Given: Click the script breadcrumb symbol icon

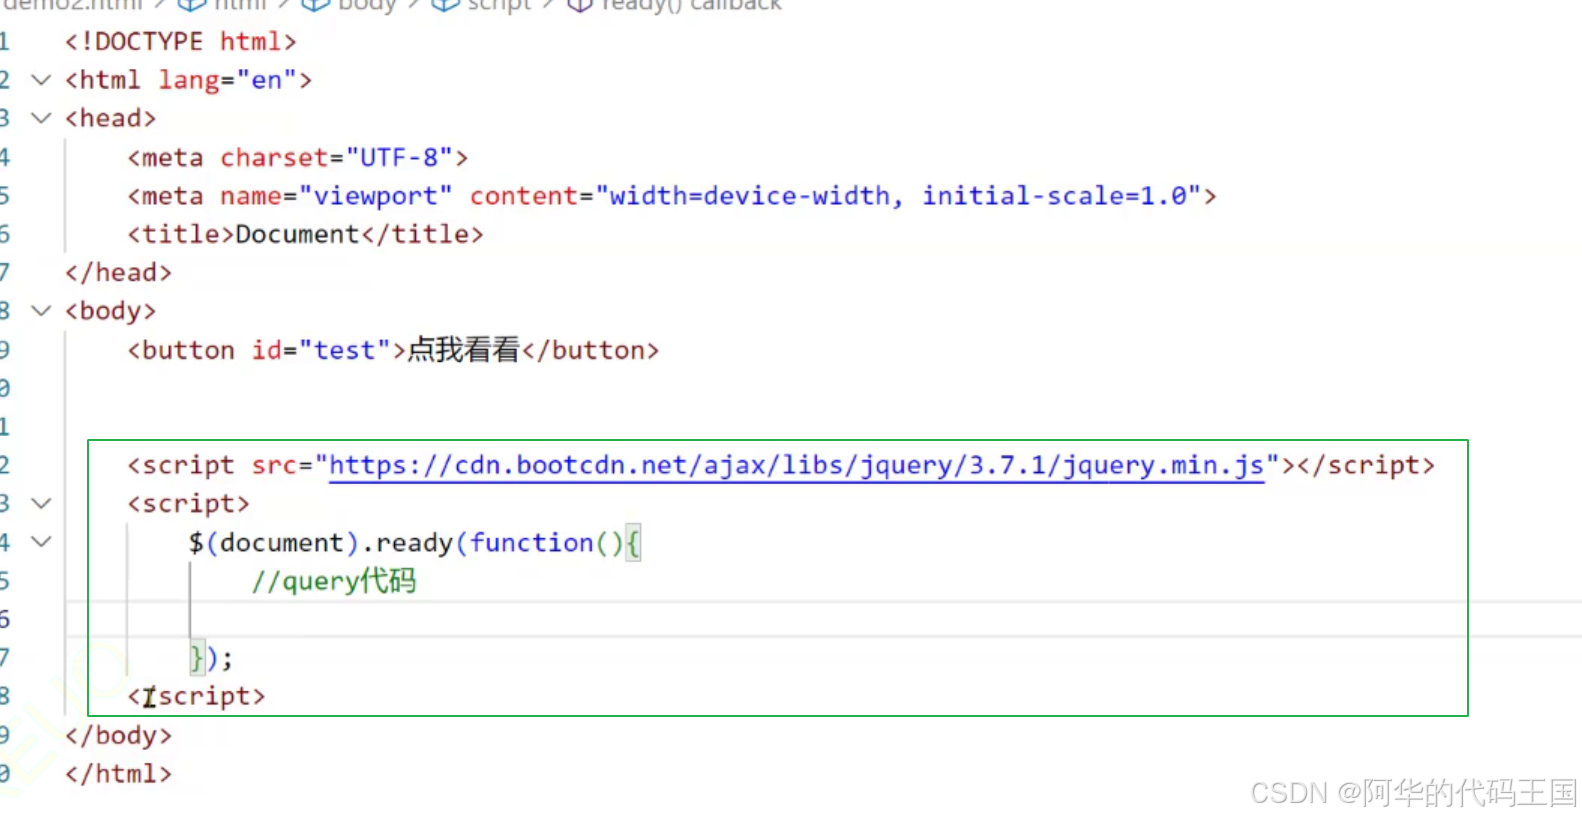Looking at the screenshot, I should 445,5.
